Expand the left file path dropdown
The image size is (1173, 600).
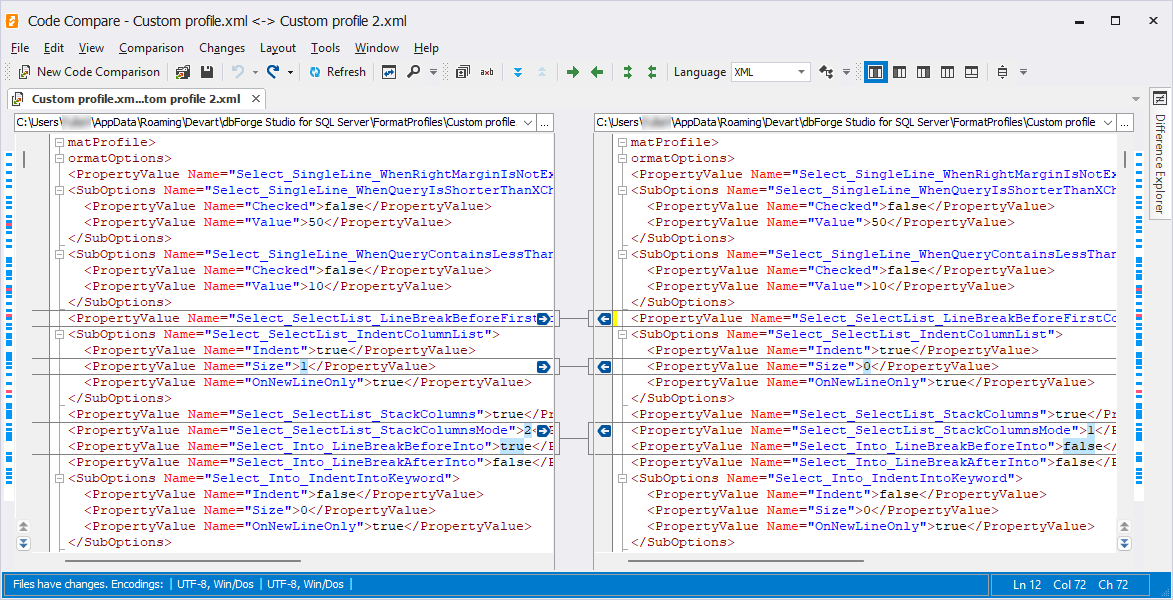(x=527, y=122)
